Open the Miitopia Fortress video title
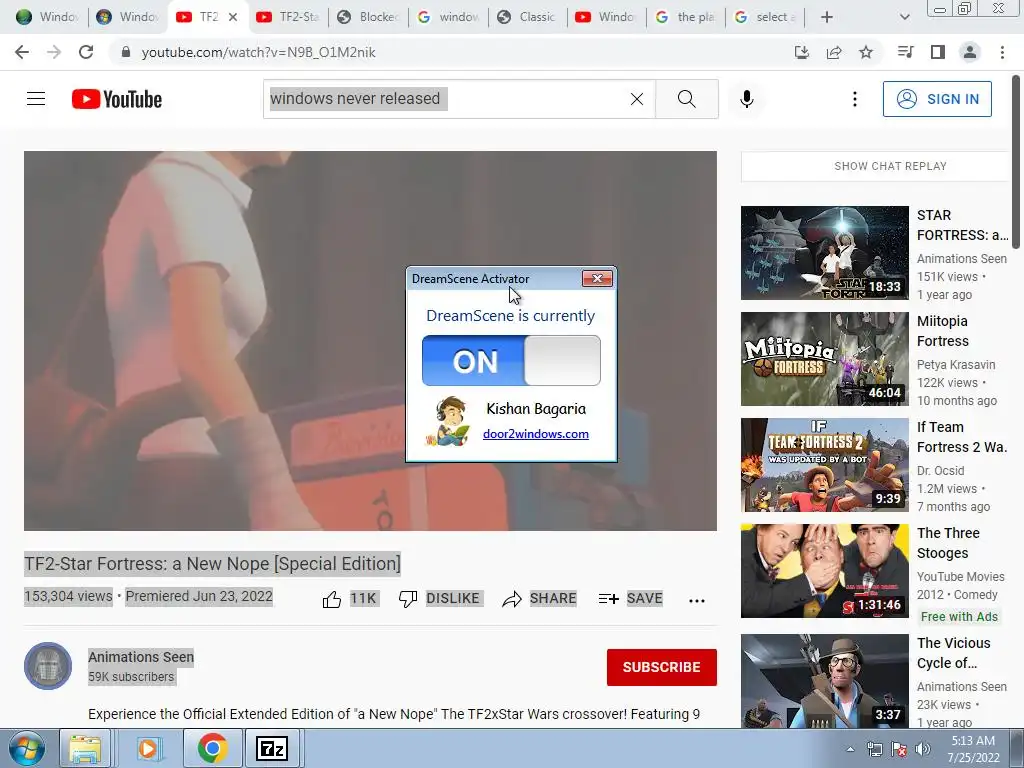Screen dimensions: 1024x768 click(942, 331)
